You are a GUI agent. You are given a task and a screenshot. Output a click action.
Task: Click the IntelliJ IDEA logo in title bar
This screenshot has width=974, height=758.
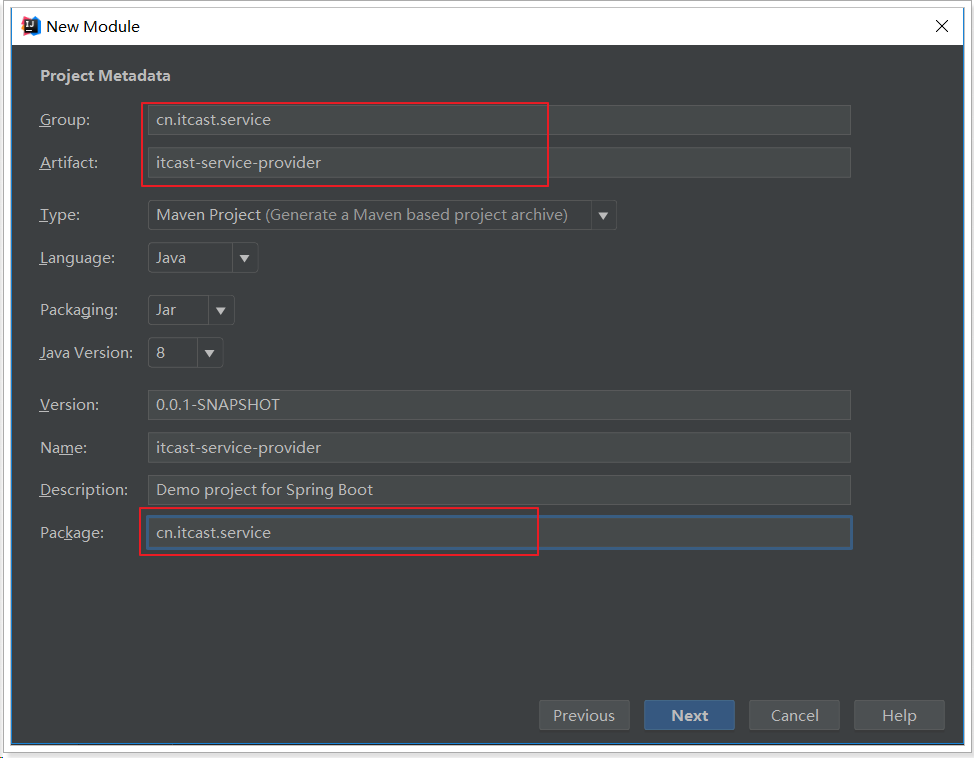coord(30,27)
